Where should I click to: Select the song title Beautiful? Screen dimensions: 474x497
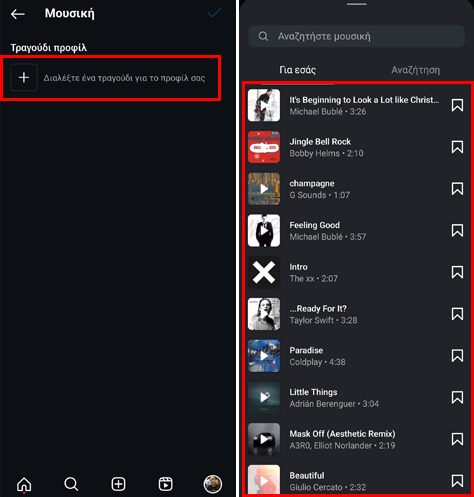[x=307, y=475]
